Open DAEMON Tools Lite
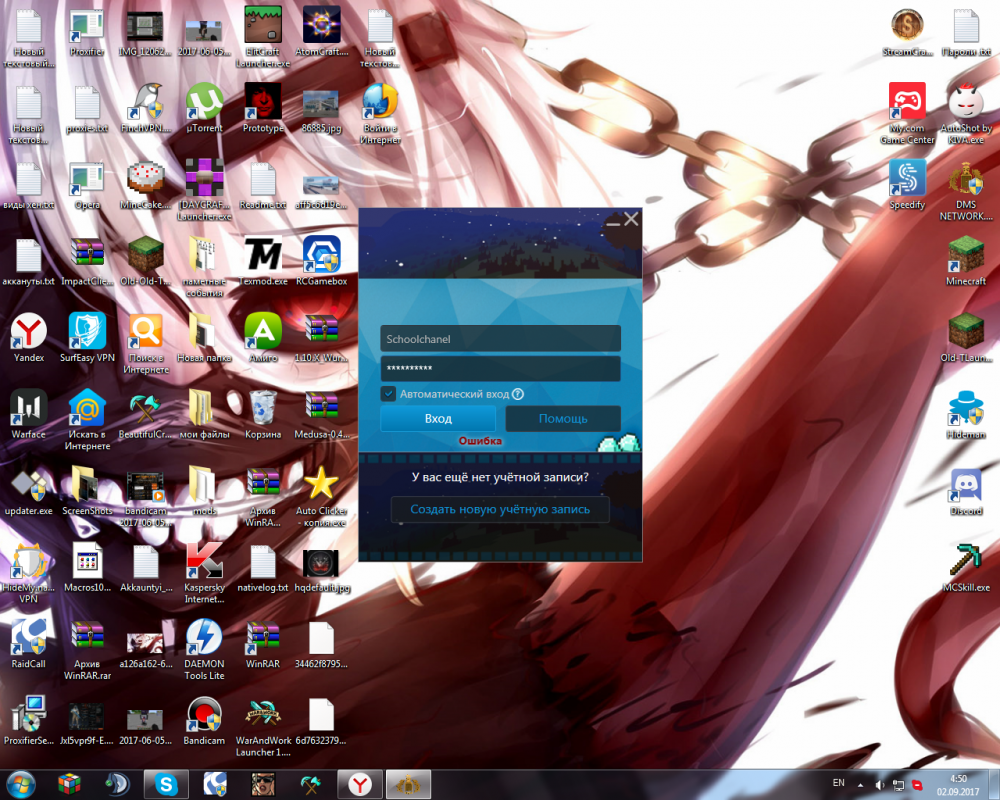Screen dimensions: 1000x800 pos(203,640)
